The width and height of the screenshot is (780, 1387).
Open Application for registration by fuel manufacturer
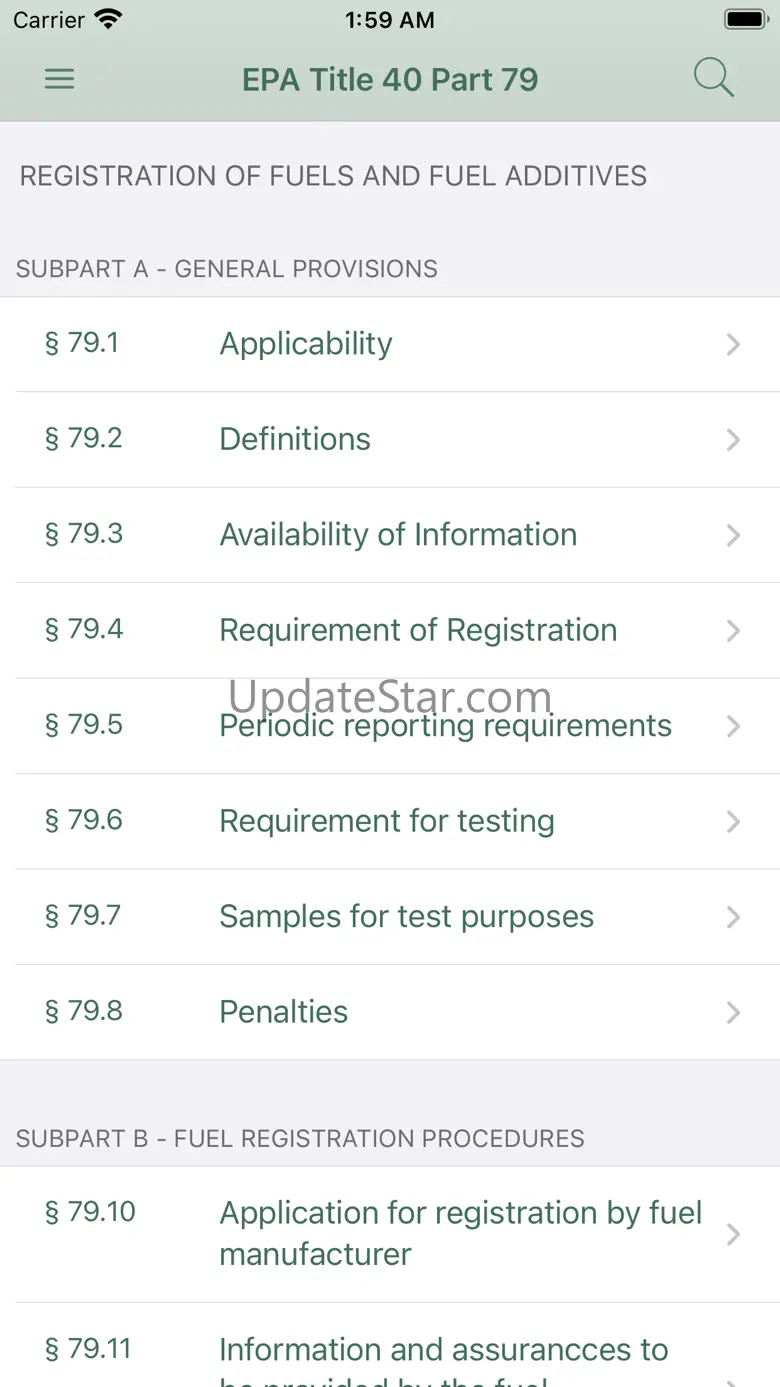(460, 1233)
